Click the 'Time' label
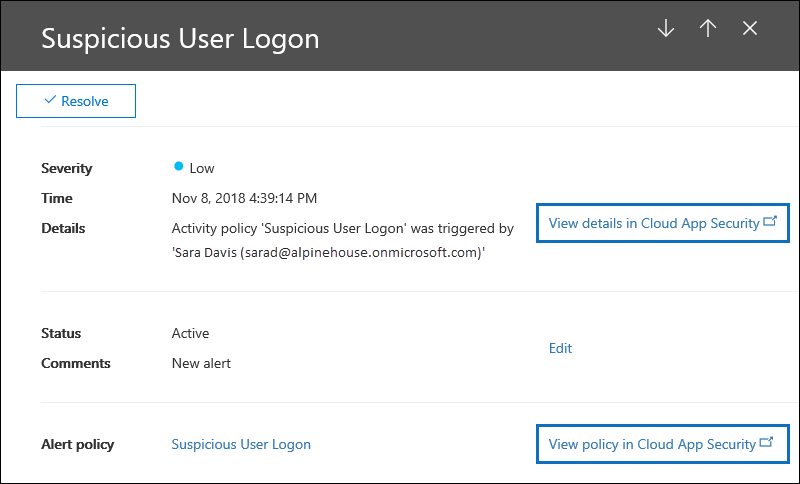800x484 pixels. click(x=57, y=198)
